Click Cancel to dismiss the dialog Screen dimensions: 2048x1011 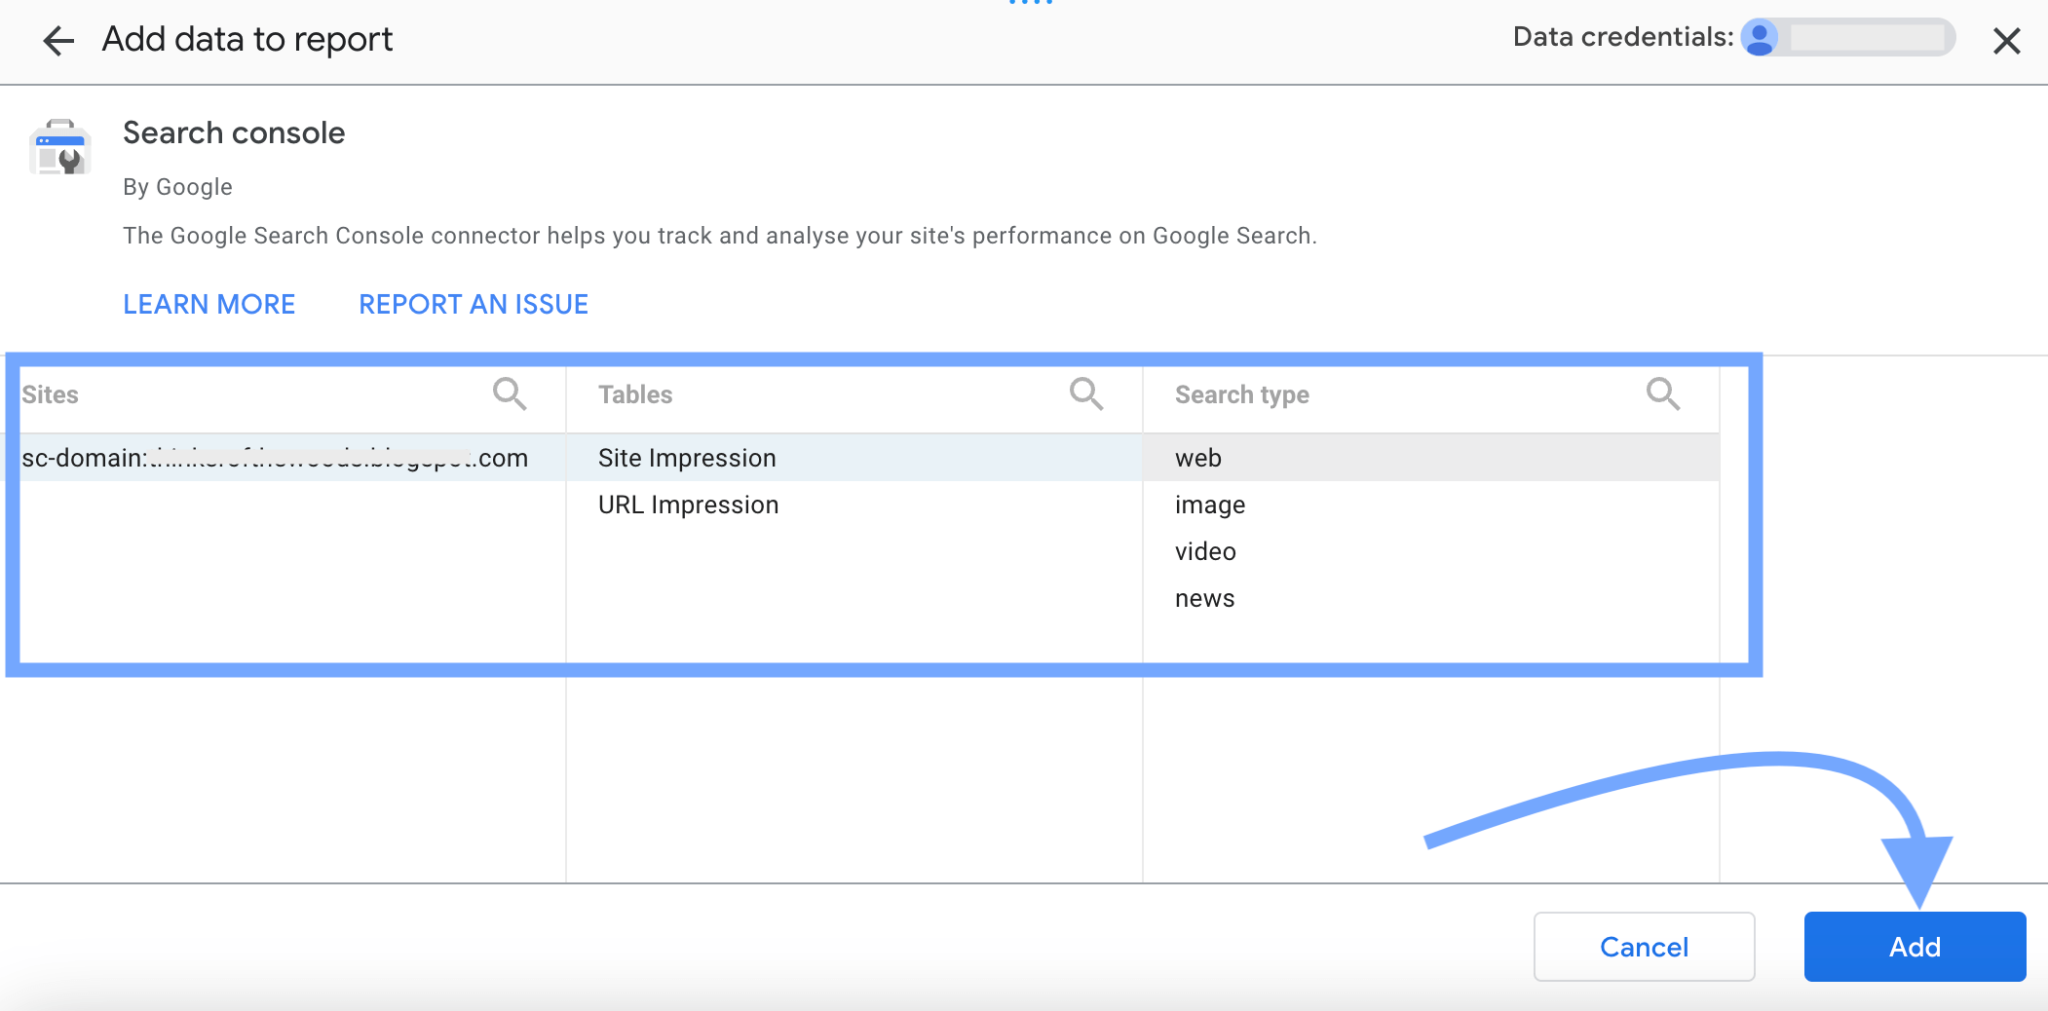tap(1643, 946)
